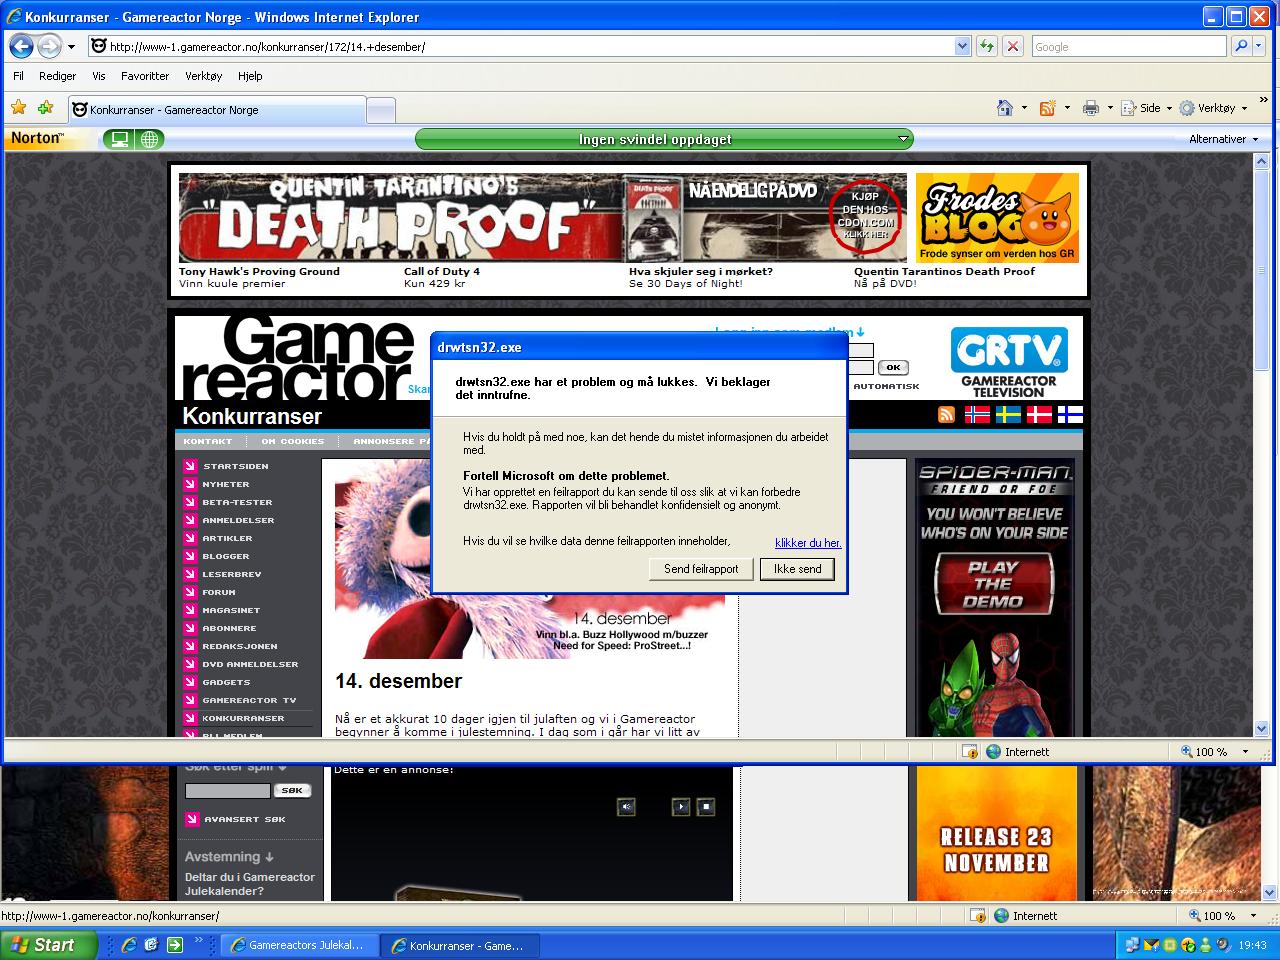This screenshot has height=960, width=1280.
Task: Click the Home icon in the command bar
Action: tap(1006, 108)
